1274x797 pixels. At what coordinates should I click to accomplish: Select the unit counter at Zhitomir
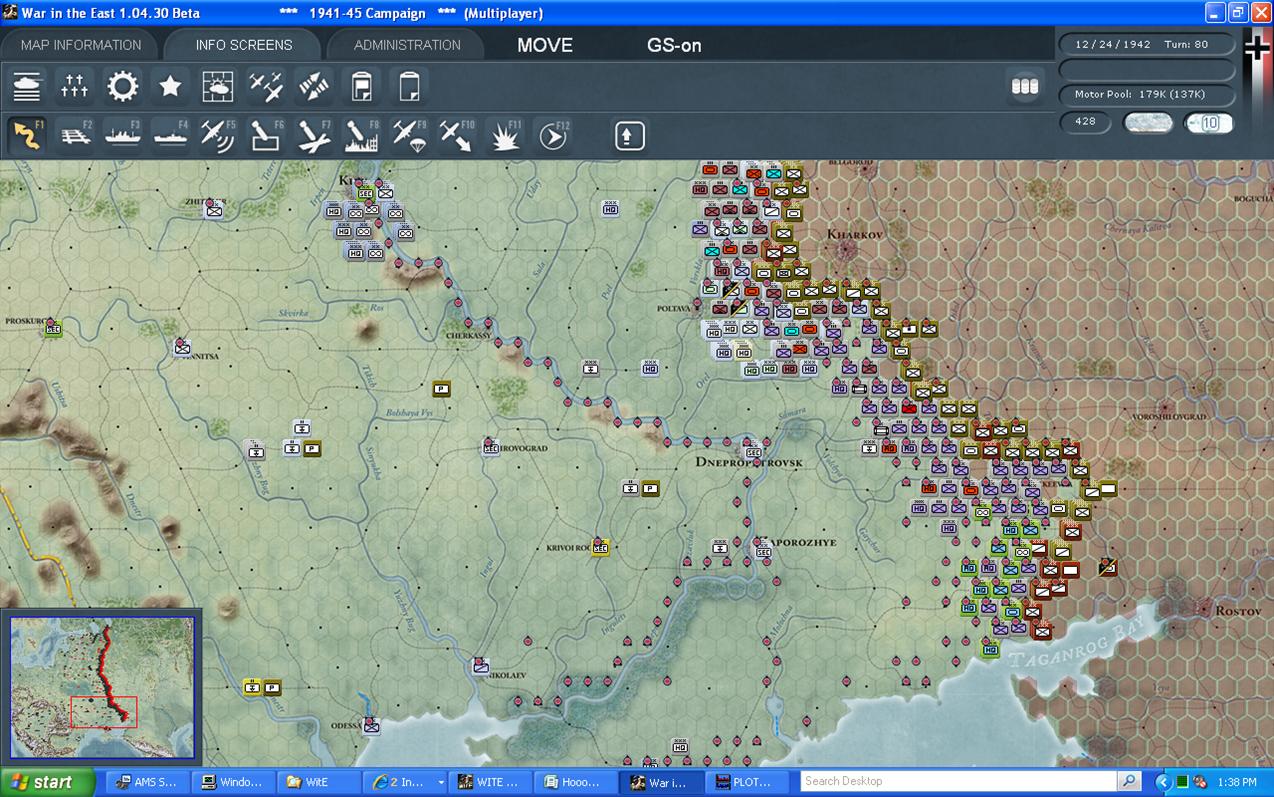[214, 209]
